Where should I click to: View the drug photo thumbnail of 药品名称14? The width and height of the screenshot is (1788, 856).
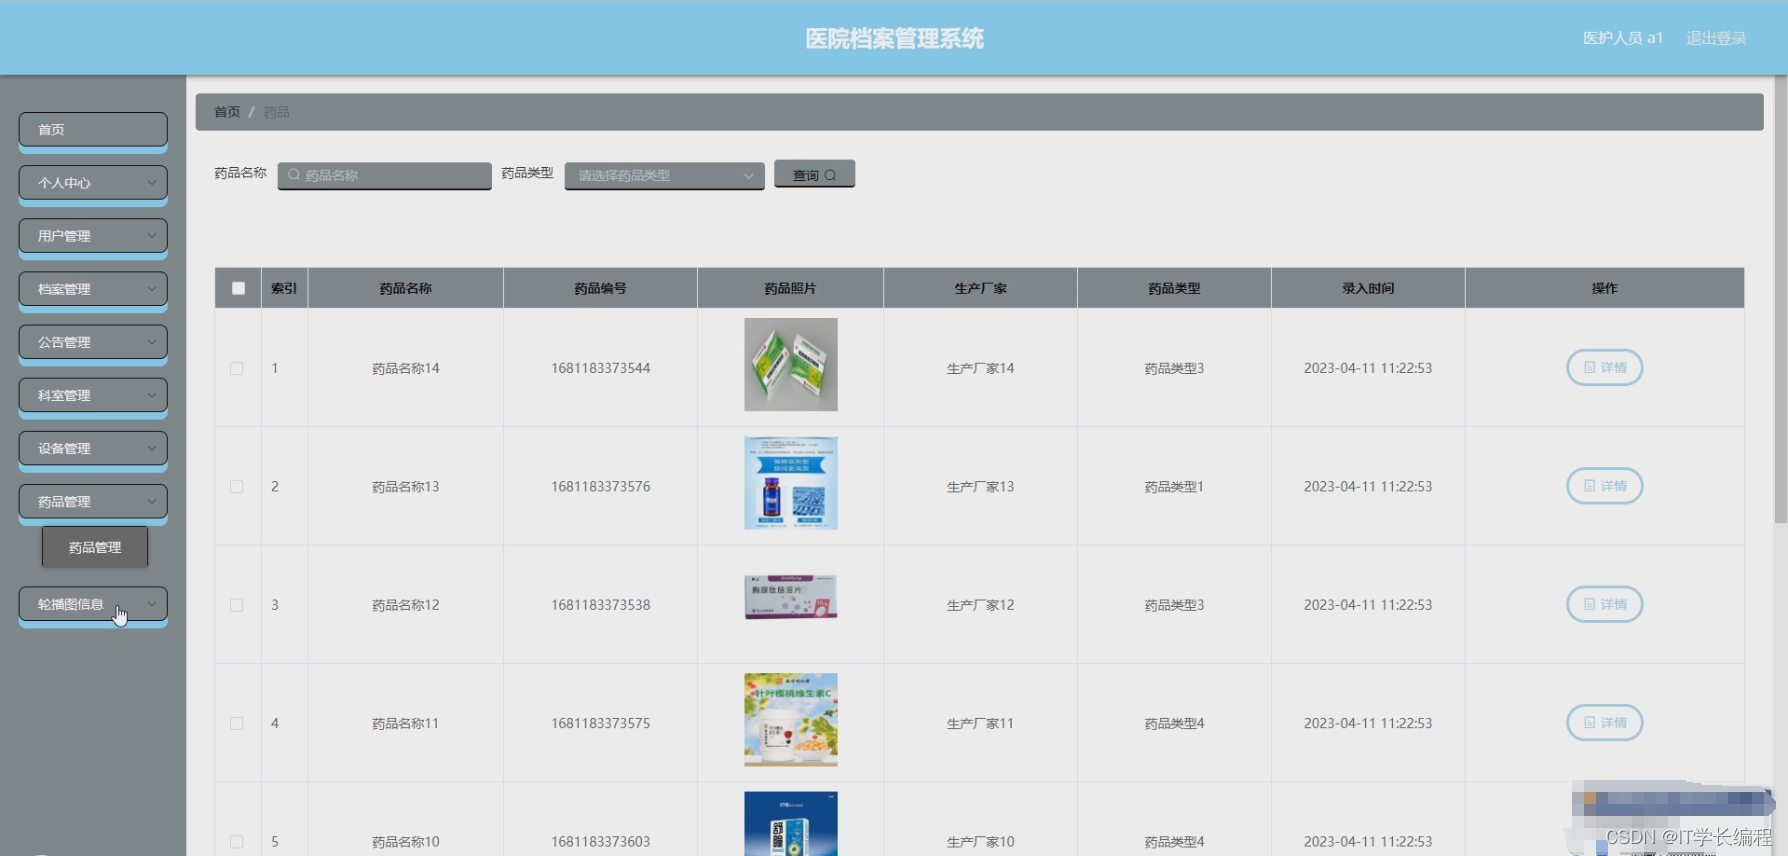pos(791,365)
